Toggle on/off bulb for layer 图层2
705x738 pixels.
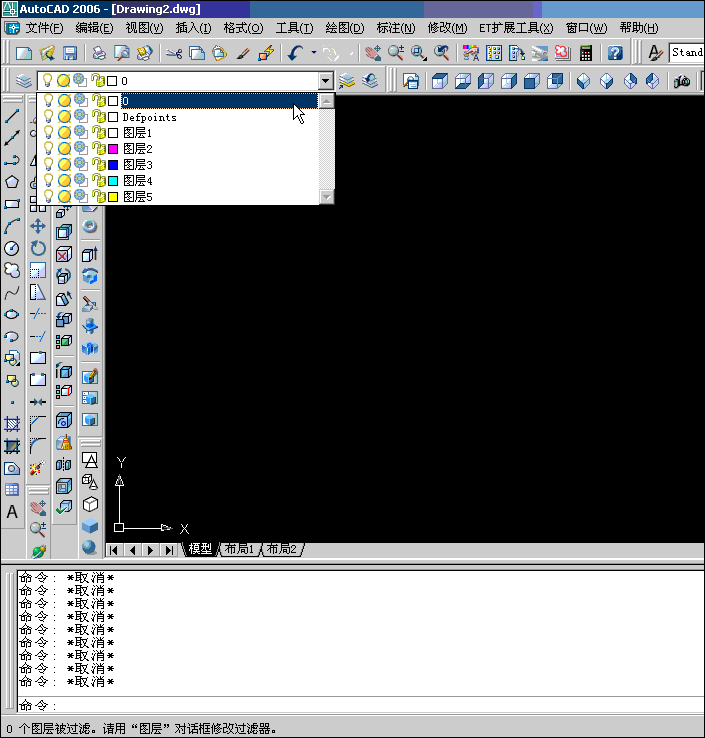click(x=48, y=149)
